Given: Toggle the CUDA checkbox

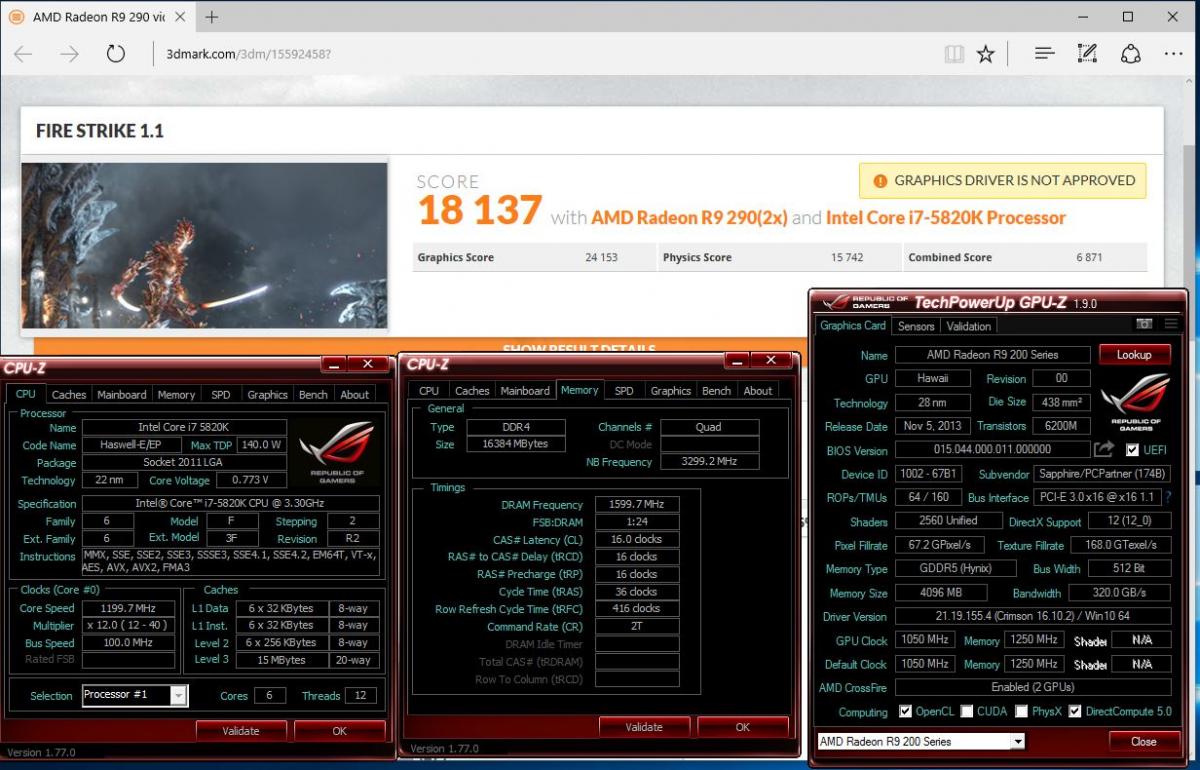Looking at the screenshot, I should [x=967, y=711].
